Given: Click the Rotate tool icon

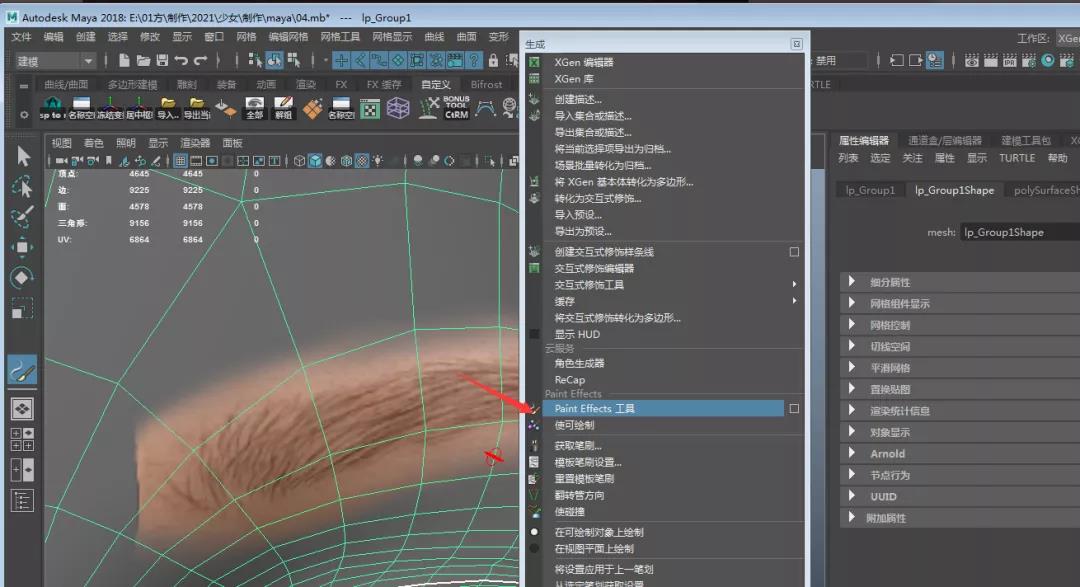Looking at the screenshot, I should click(22, 278).
